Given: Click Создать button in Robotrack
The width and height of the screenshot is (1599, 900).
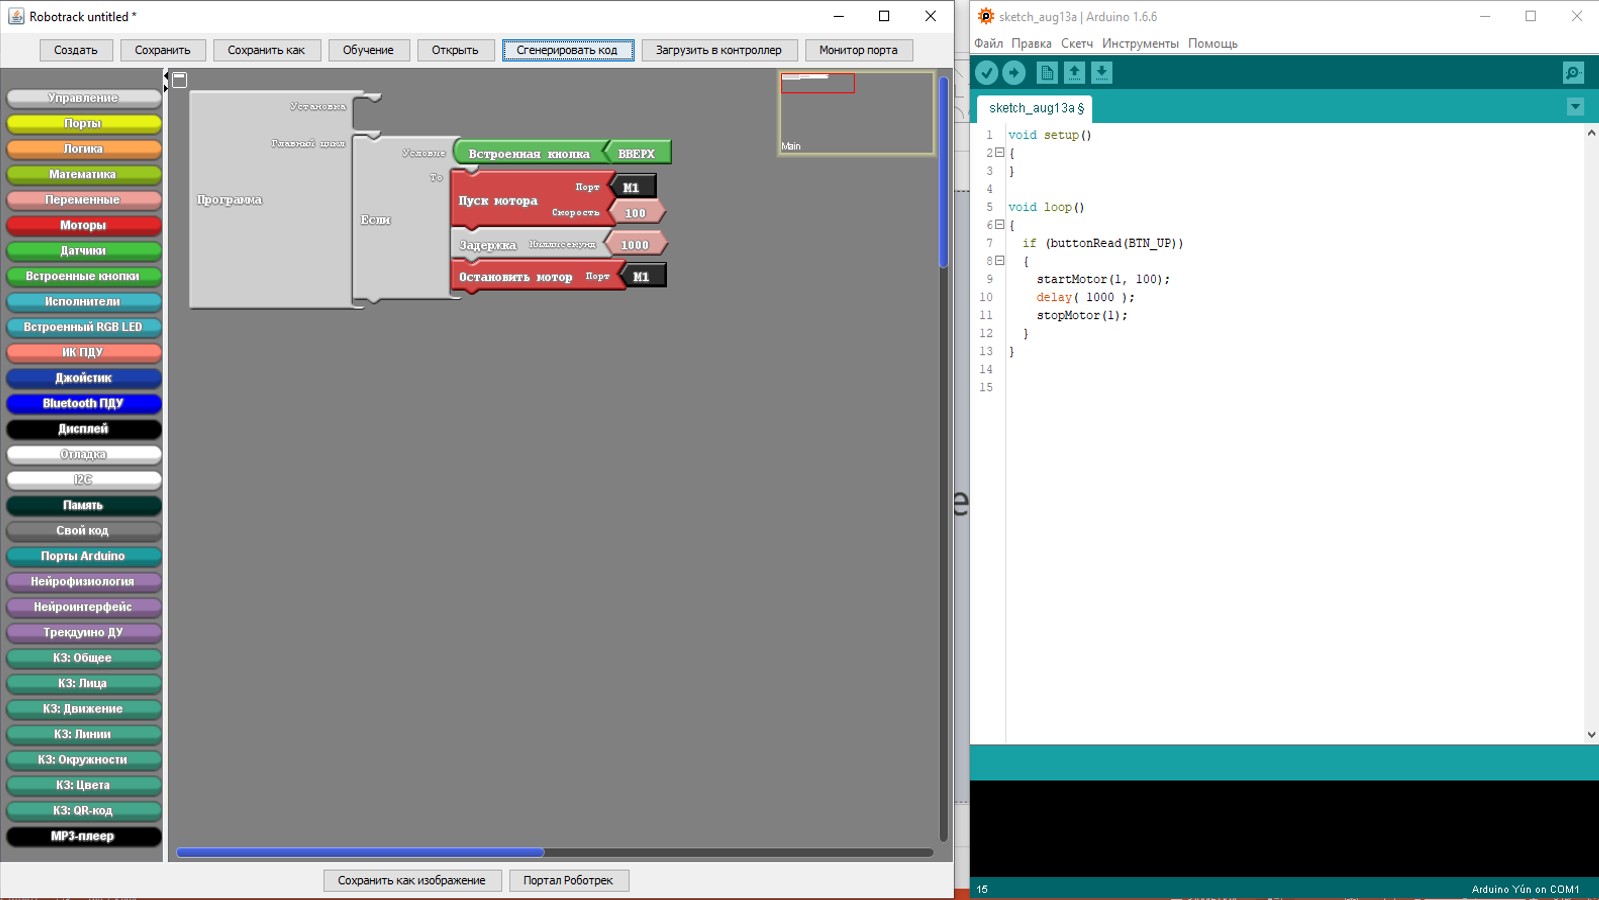Looking at the screenshot, I should 76,50.
